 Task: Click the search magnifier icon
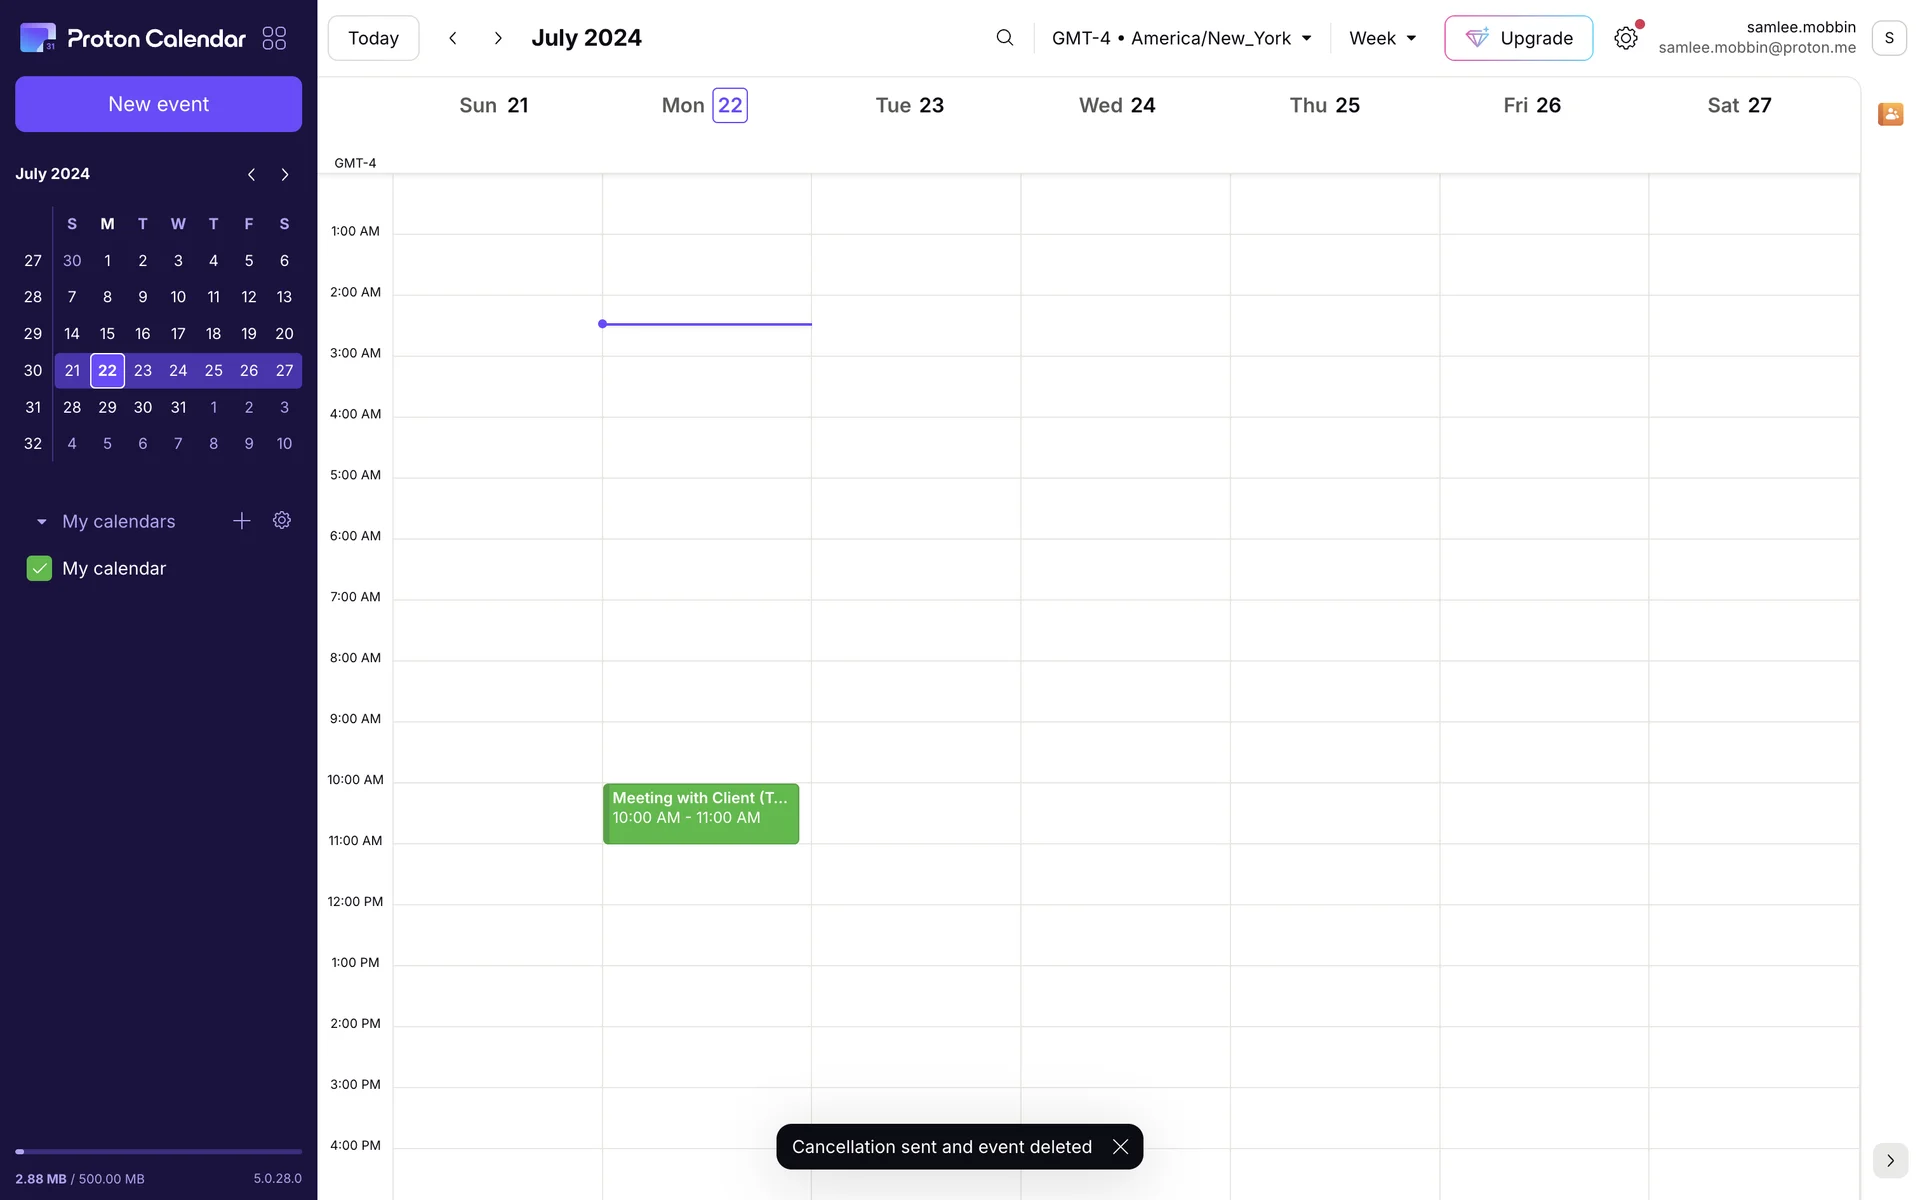[x=1004, y=38]
